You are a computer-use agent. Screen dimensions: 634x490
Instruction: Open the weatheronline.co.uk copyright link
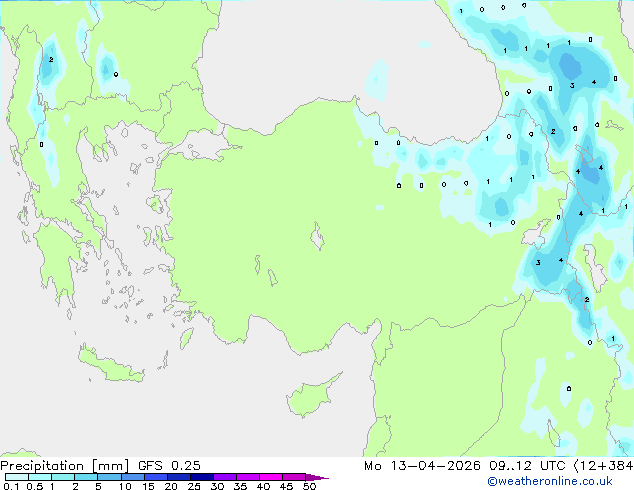click(549, 481)
